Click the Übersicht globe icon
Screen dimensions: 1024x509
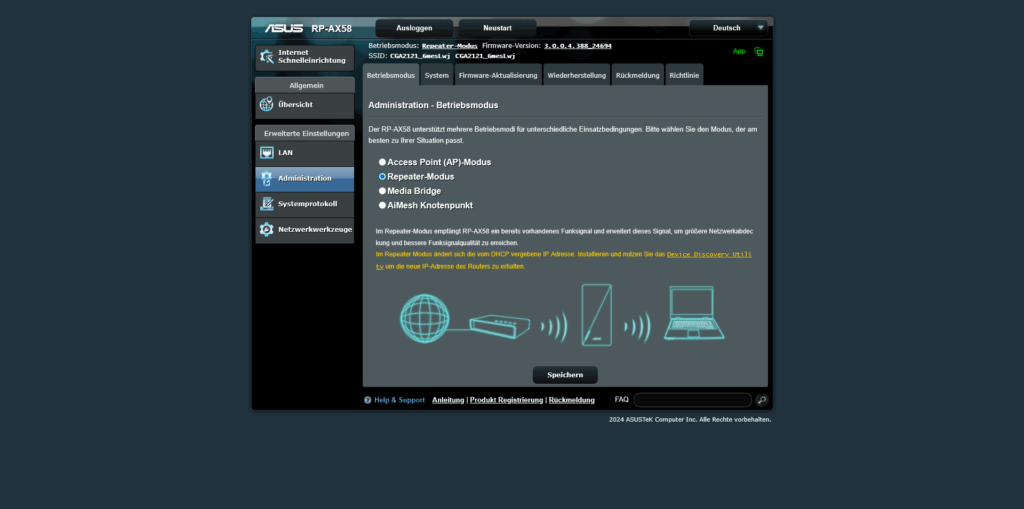[x=266, y=104]
